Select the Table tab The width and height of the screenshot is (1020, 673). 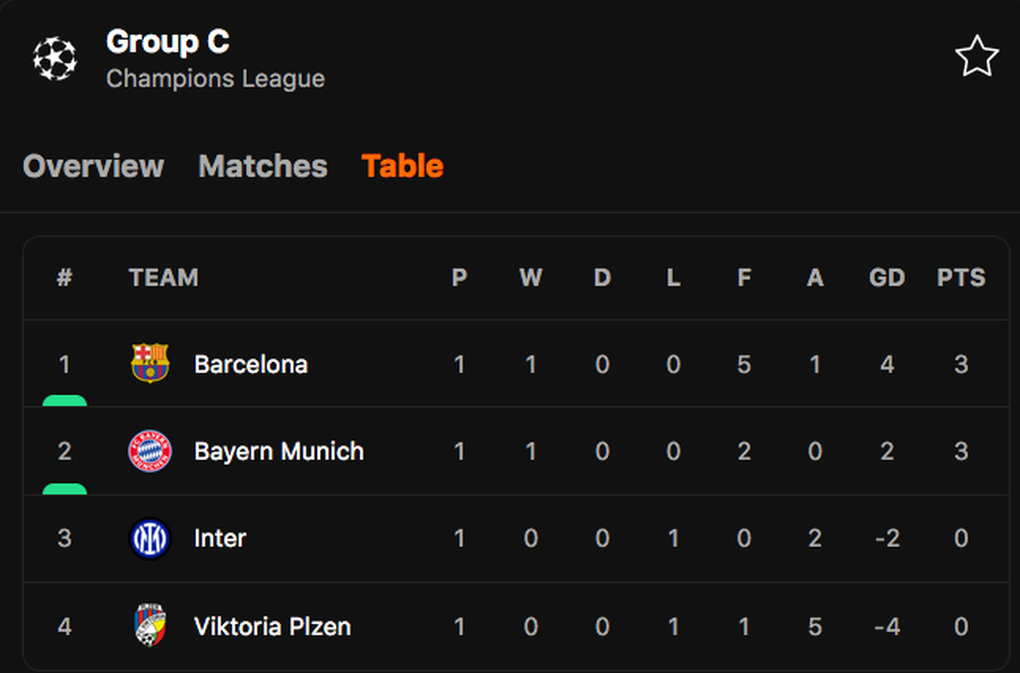pyautogui.click(x=403, y=166)
